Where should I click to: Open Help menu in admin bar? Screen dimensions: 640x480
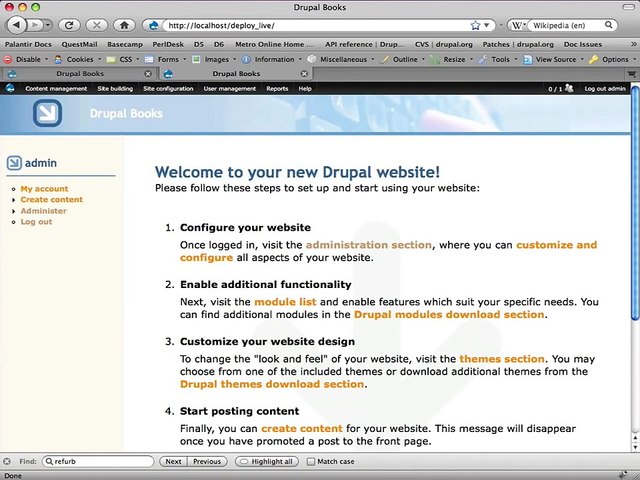(305, 89)
